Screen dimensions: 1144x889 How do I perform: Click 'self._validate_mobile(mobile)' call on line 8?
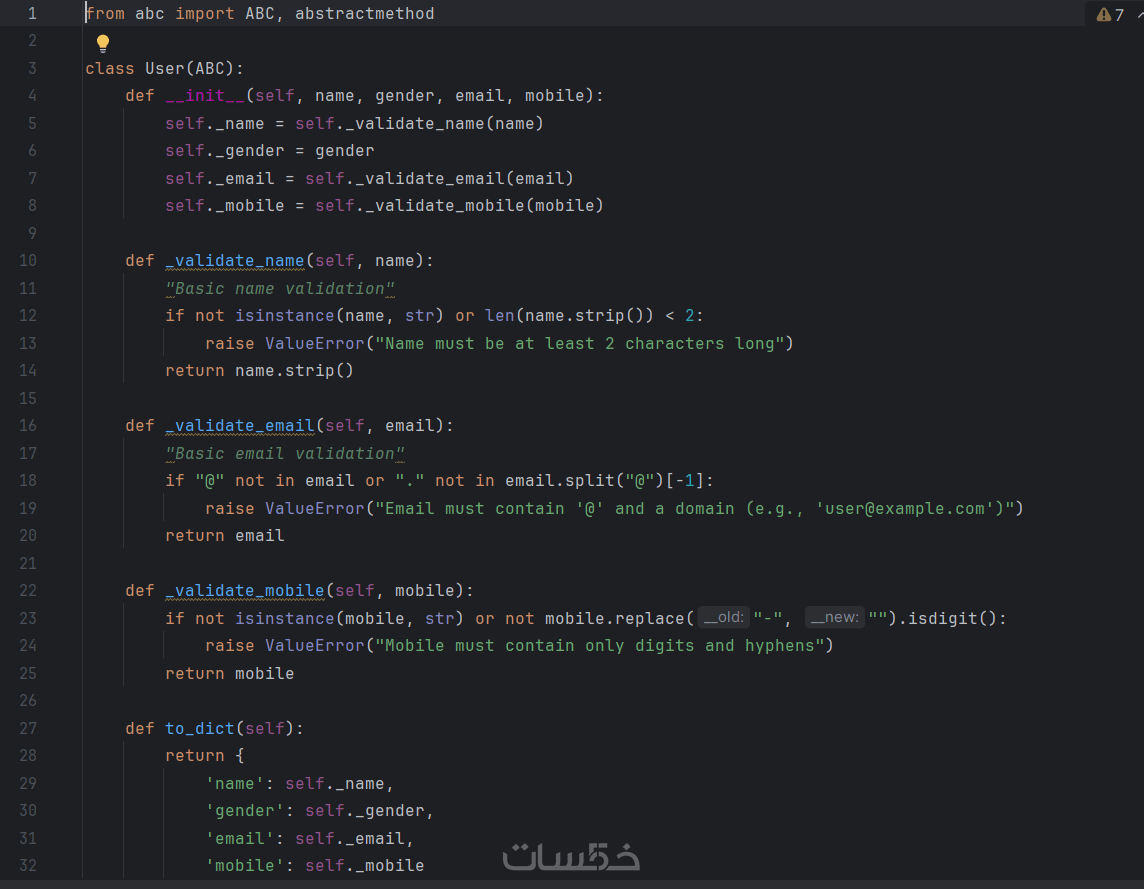tap(460, 206)
